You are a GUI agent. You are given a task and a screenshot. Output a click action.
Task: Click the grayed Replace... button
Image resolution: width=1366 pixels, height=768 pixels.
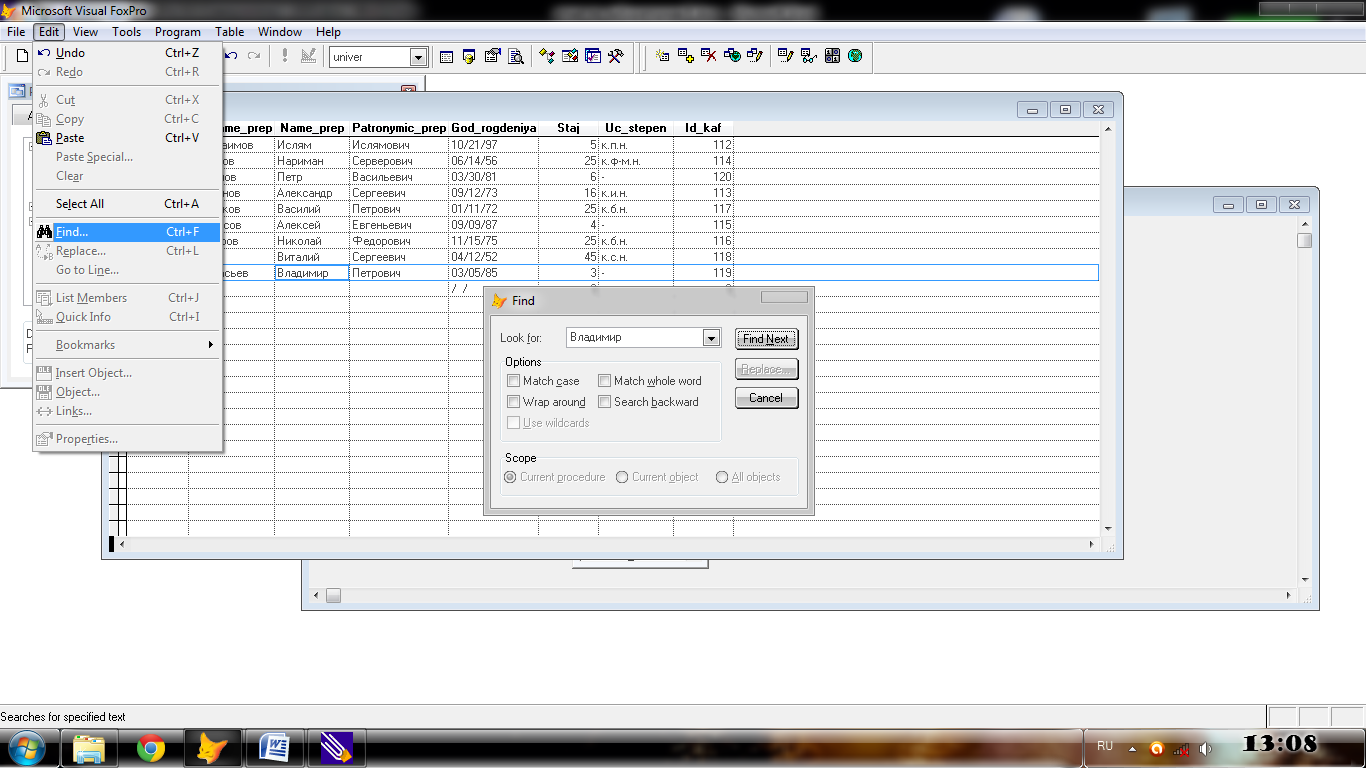766,369
